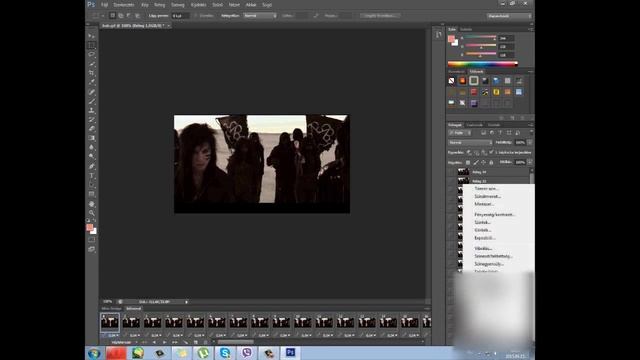The width and height of the screenshot is (640, 360).
Task: Open the Réteg menu
Action: tap(160, 5)
